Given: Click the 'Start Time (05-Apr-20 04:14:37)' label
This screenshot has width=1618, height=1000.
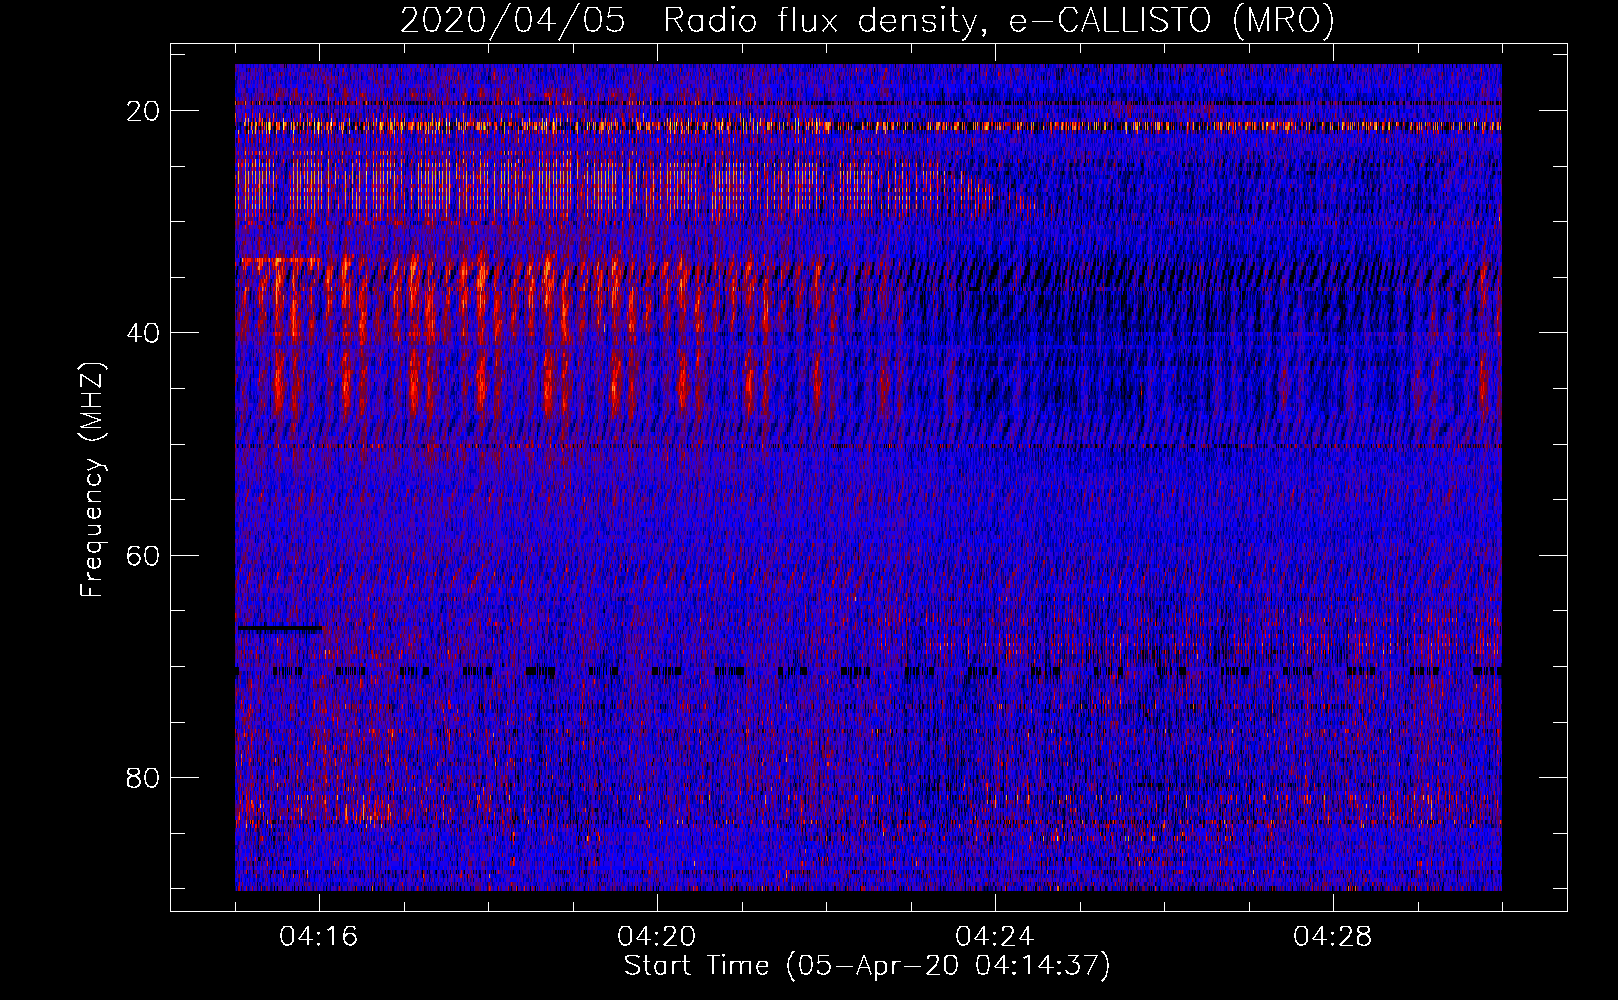Looking at the screenshot, I should 867,966.
